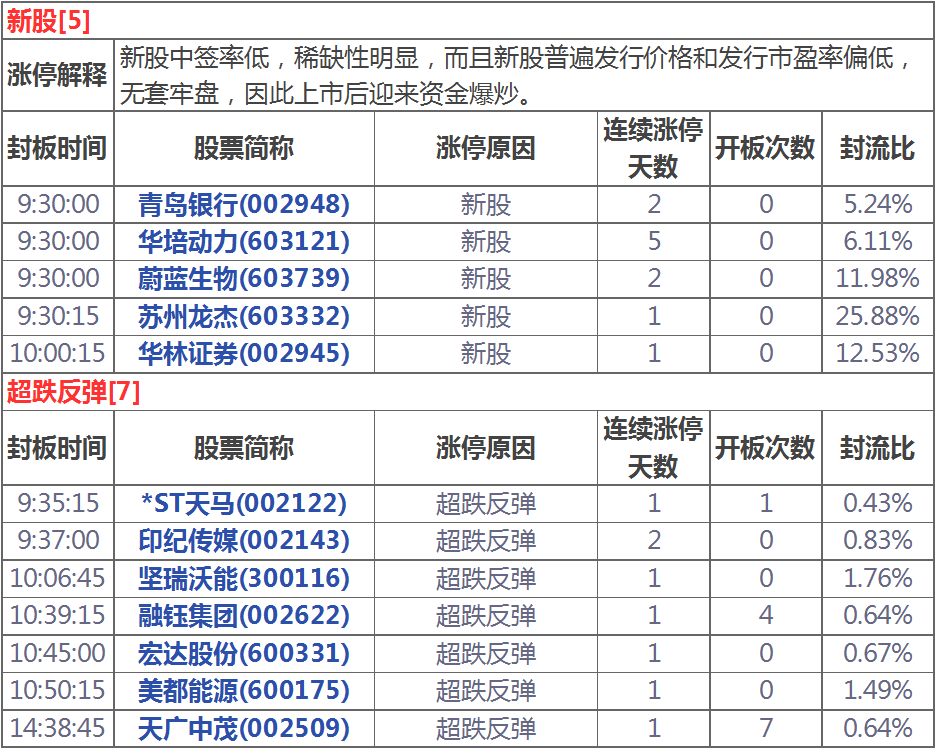
Task: Open 华林证券(002945) stock page
Action: point(244,353)
